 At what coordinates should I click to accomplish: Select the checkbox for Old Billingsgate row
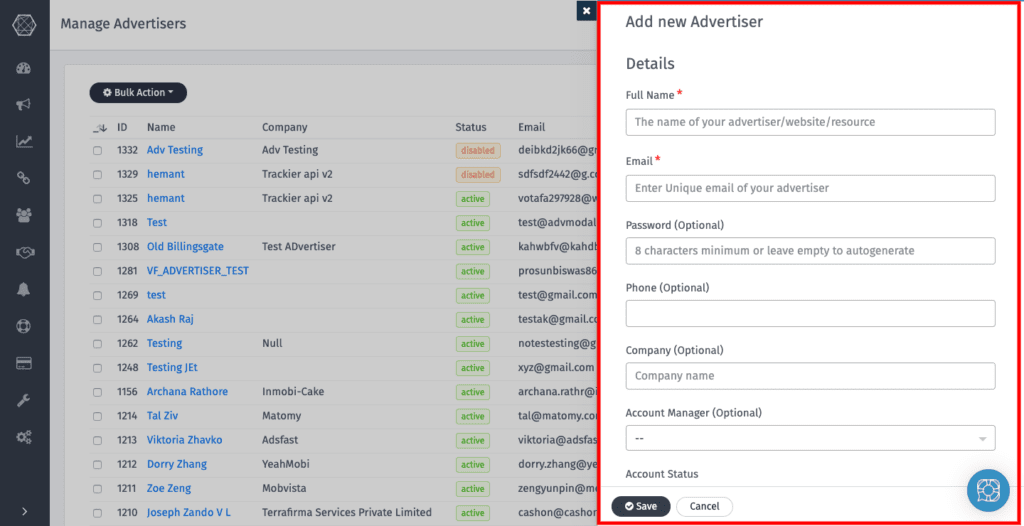pos(98,247)
